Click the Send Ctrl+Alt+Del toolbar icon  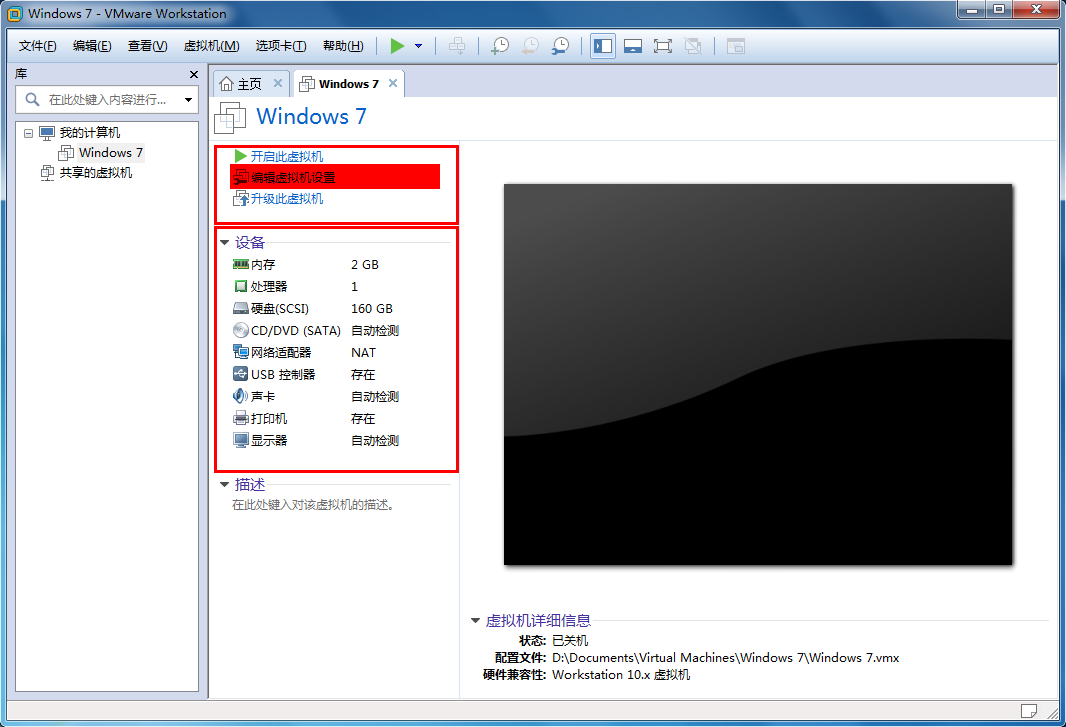click(458, 46)
